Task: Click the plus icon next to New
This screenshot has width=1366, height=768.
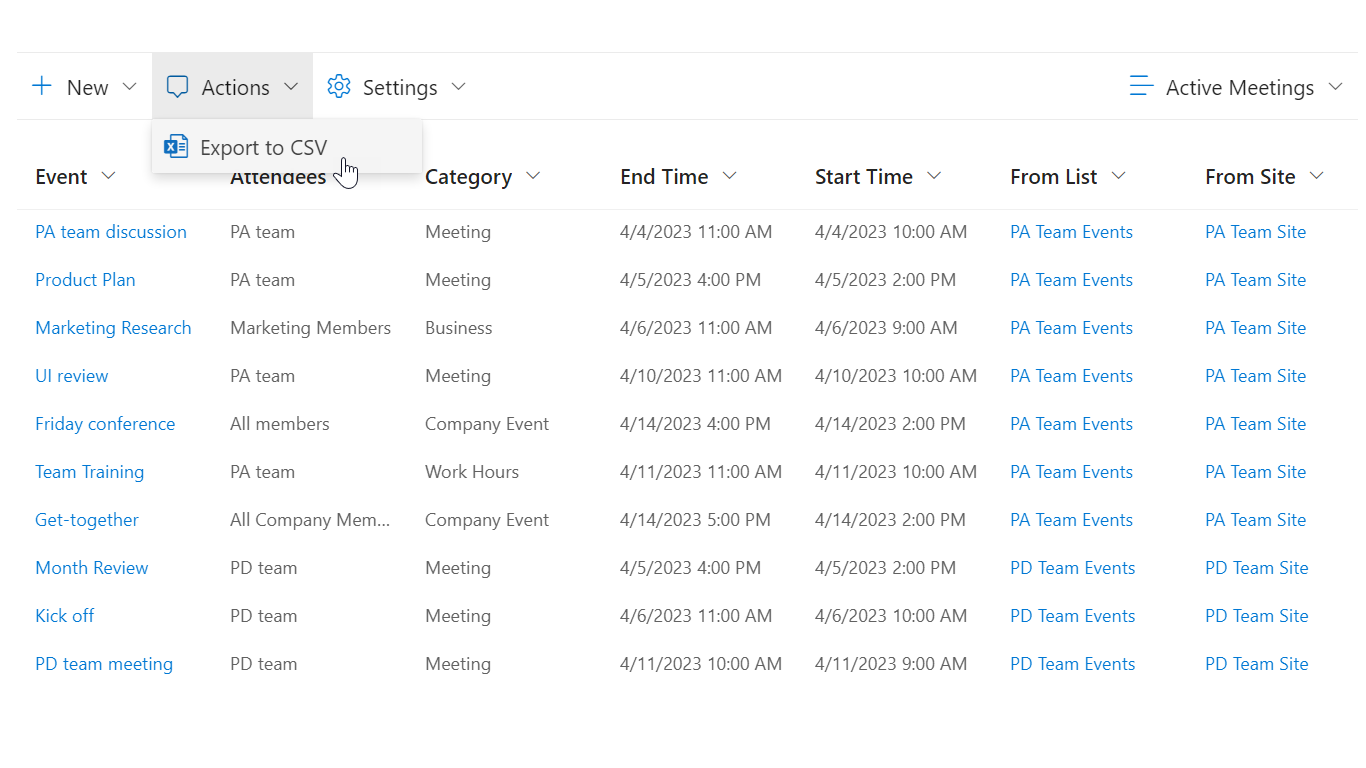Action: pyautogui.click(x=42, y=86)
